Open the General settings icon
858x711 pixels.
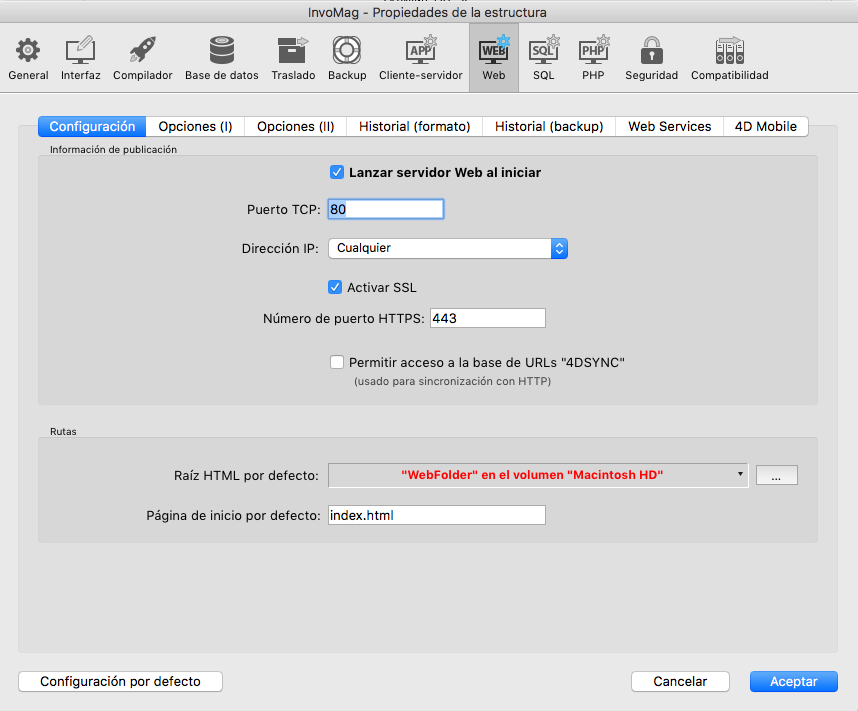(x=28, y=50)
